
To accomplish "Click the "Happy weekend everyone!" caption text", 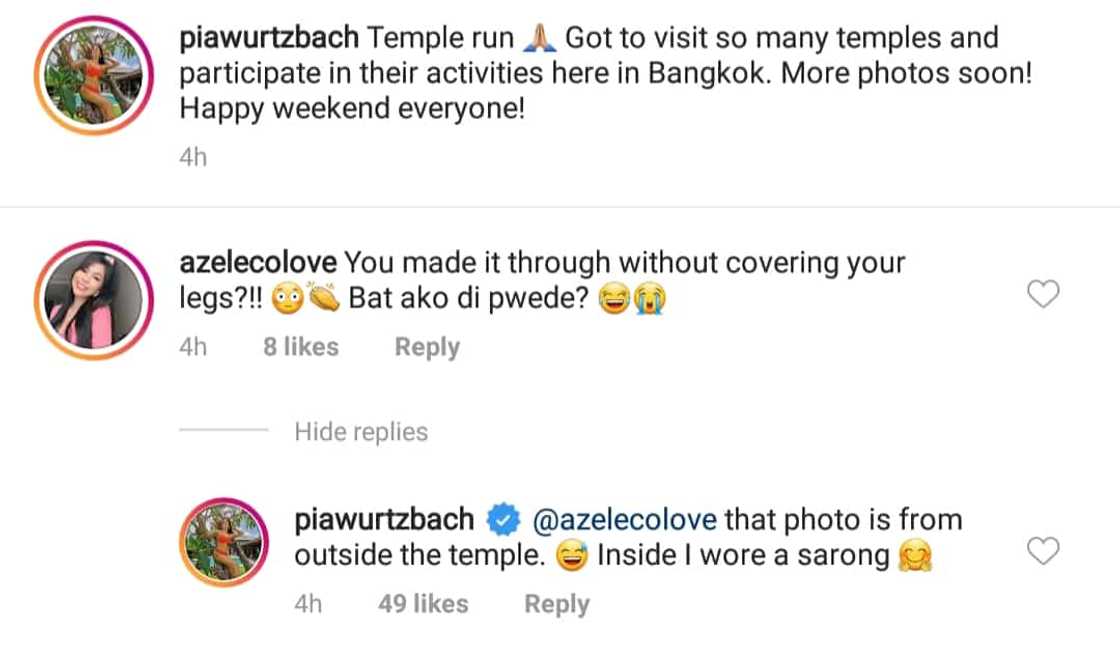I will (351, 110).
